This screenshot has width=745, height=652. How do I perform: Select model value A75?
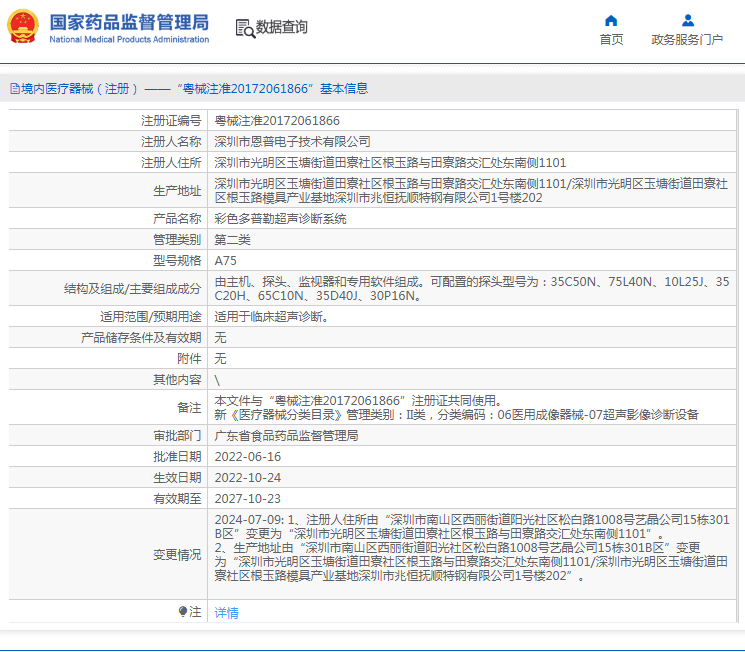click(225, 260)
